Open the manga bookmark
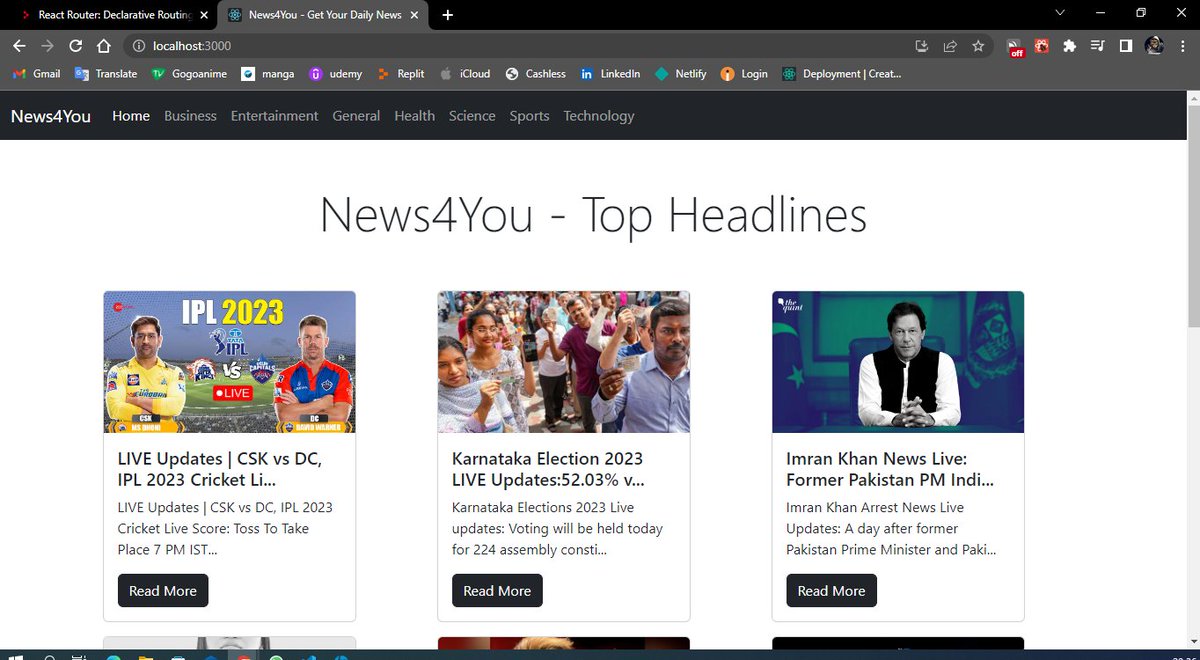Viewport: 1200px width, 660px height. tap(267, 74)
